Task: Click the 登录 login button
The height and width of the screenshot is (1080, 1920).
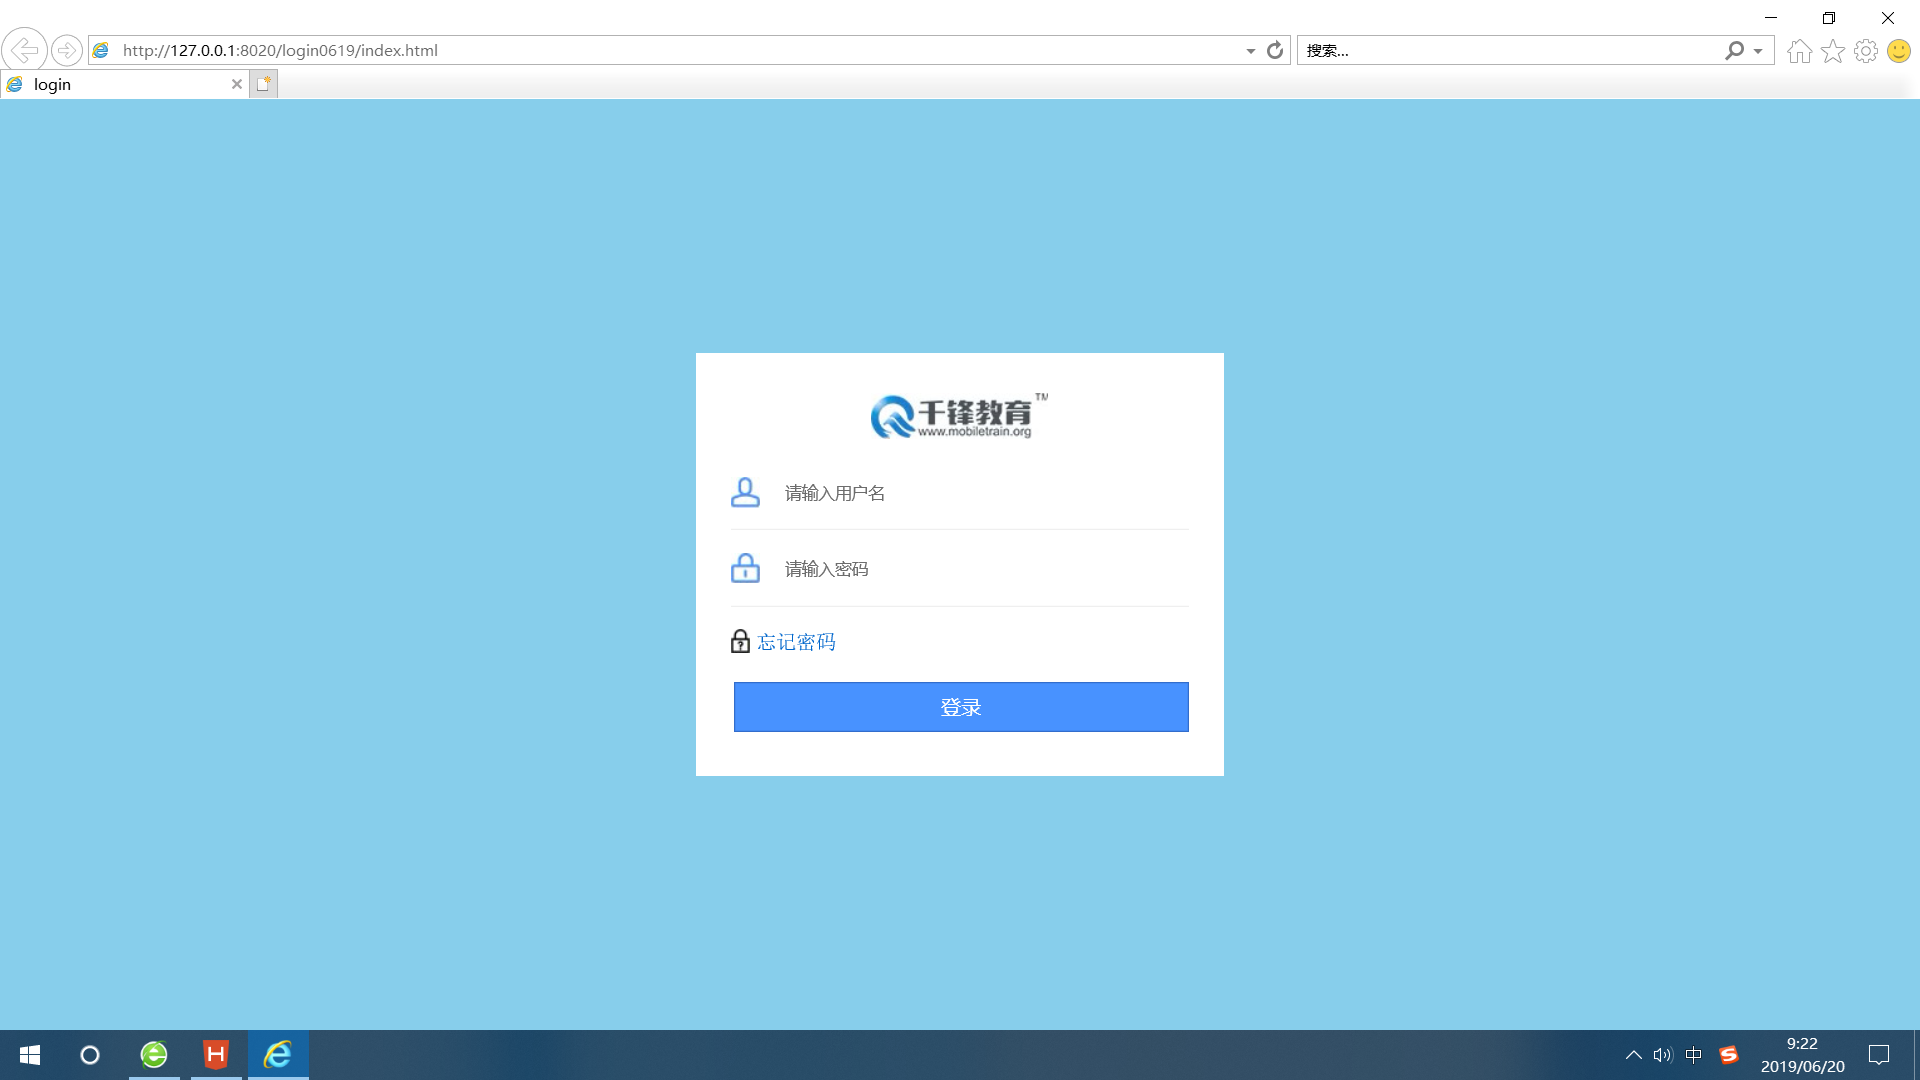Action: point(961,707)
